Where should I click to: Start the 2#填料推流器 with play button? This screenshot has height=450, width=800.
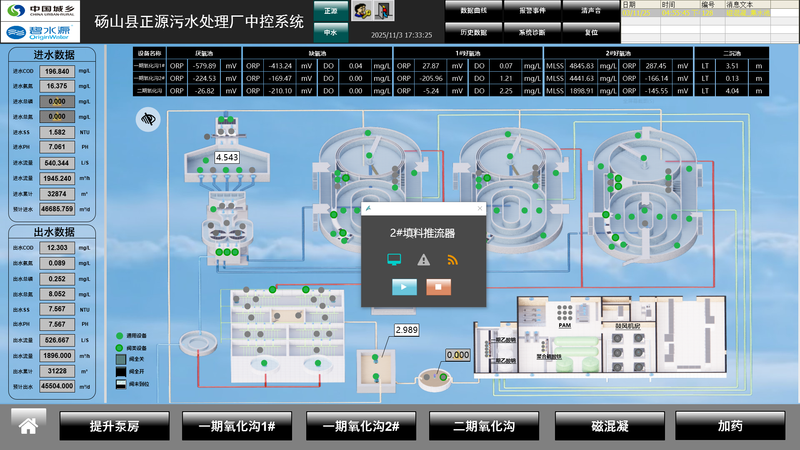(404, 287)
